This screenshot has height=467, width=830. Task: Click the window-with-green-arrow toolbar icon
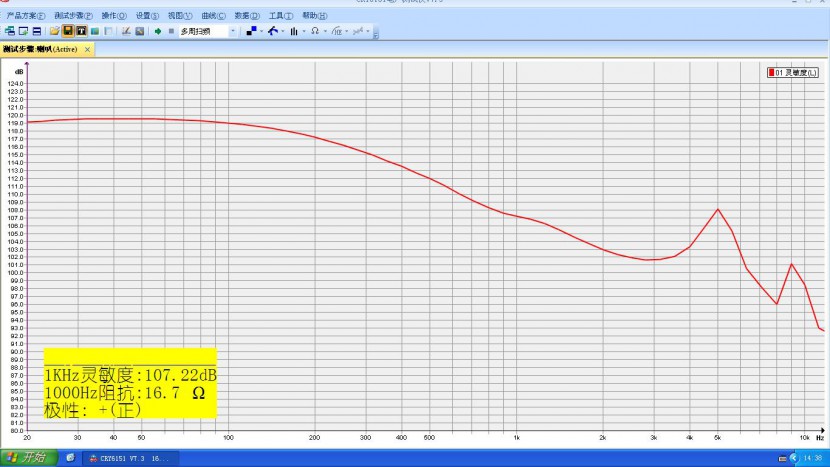click(23, 31)
